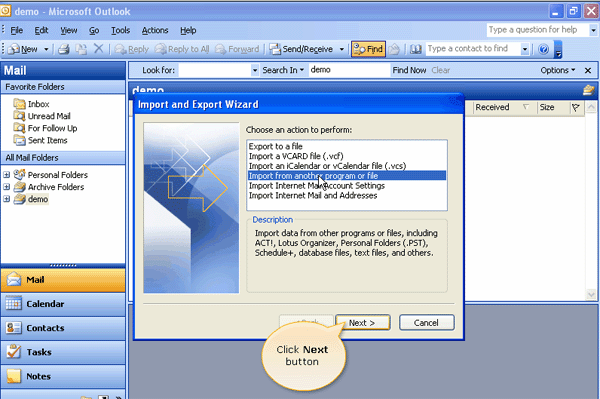Click the blue Help question mark icon

tap(543, 49)
